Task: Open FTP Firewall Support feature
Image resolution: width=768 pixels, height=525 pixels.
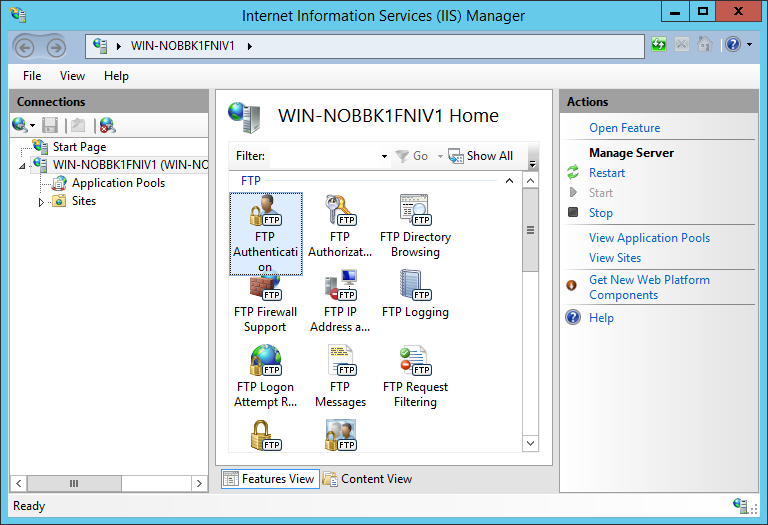Action: point(265,304)
